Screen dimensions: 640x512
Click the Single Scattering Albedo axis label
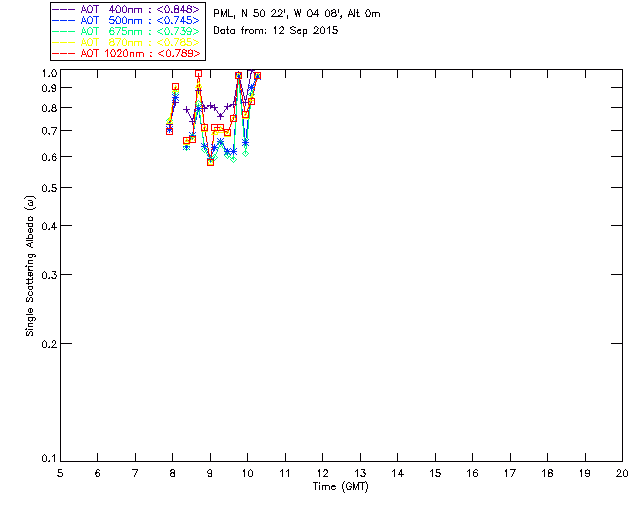(30, 265)
